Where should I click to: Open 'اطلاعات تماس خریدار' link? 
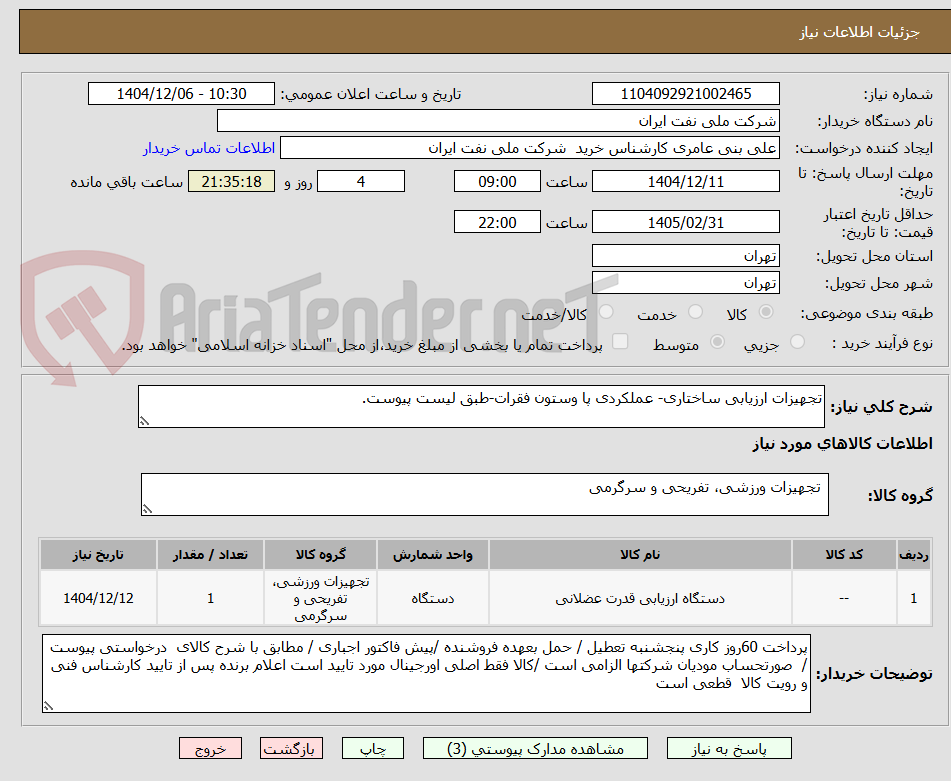[x=209, y=149]
